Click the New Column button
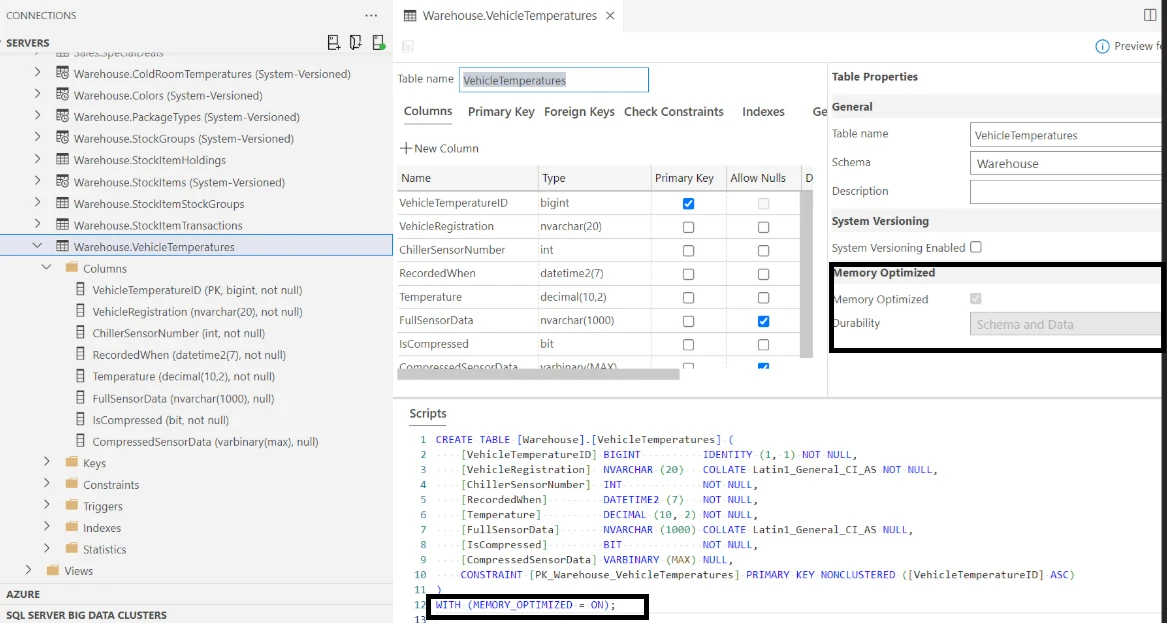Viewport: 1167px width, 623px height. click(x=438, y=148)
